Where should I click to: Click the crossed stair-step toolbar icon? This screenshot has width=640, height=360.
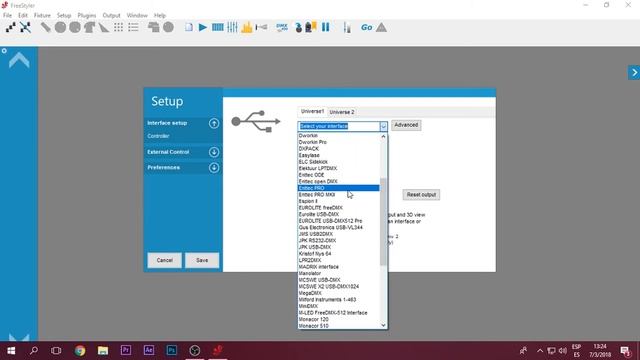pos(25,27)
